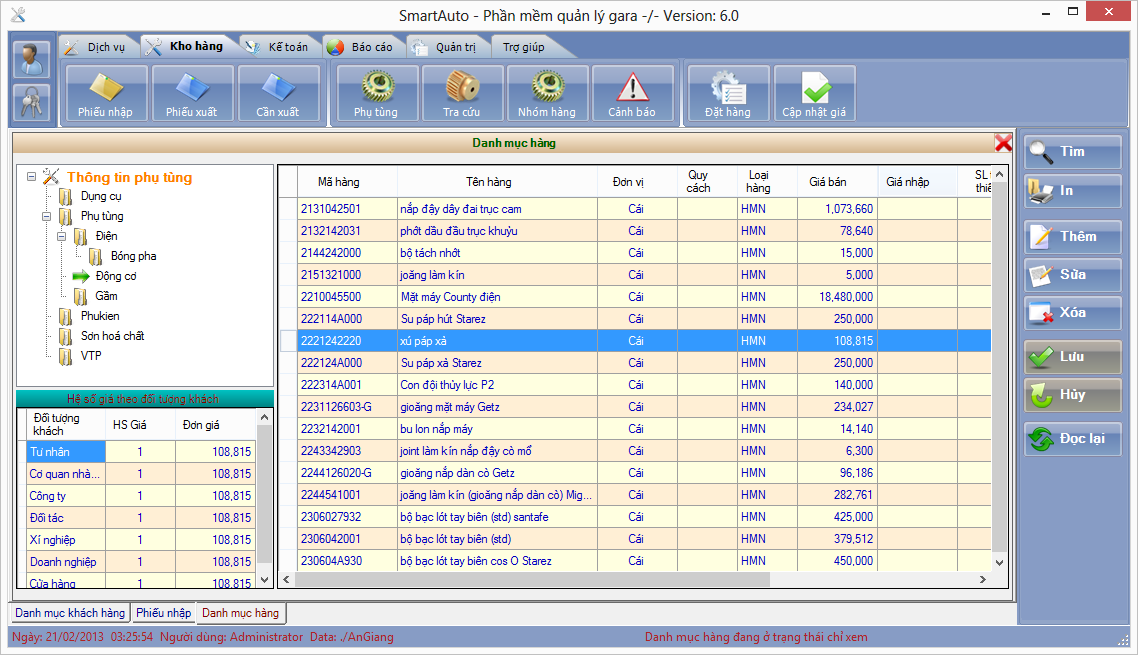Click the Hủy cancel button

click(x=1073, y=395)
